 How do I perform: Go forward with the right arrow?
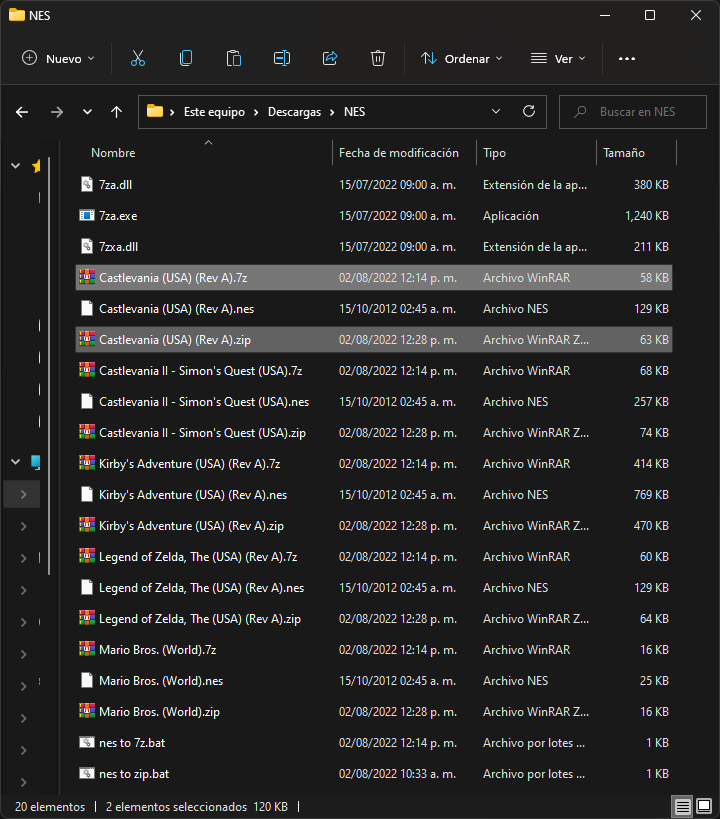(56, 112)
